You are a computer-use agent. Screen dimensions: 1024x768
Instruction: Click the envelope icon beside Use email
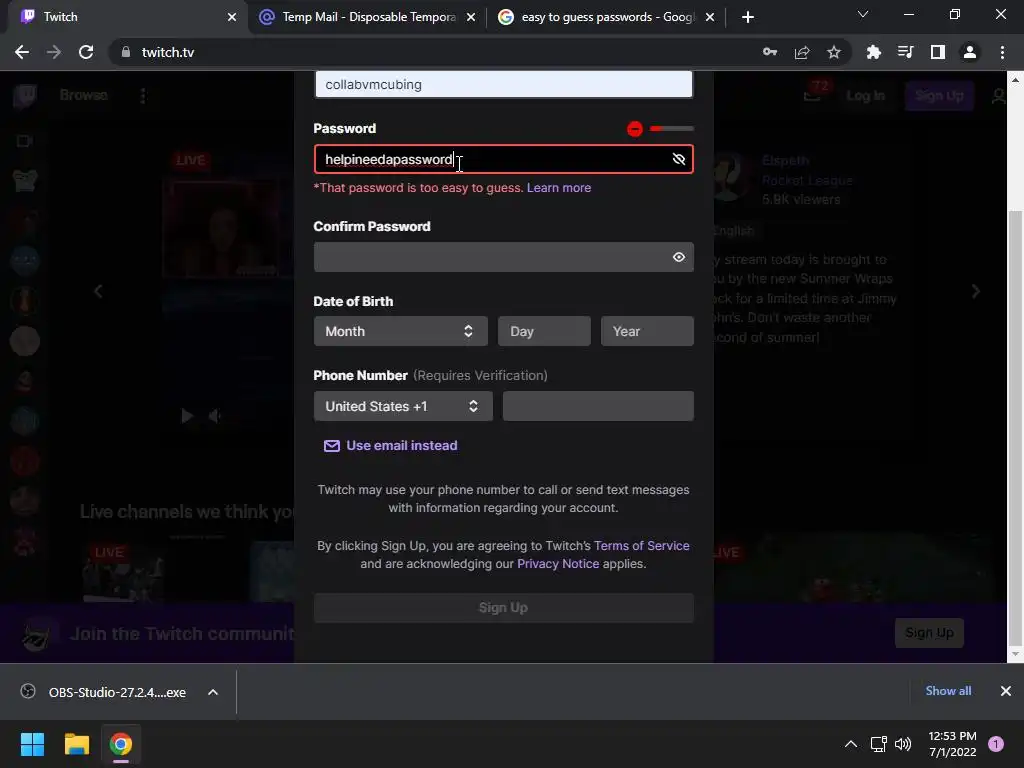coord(332,446)
